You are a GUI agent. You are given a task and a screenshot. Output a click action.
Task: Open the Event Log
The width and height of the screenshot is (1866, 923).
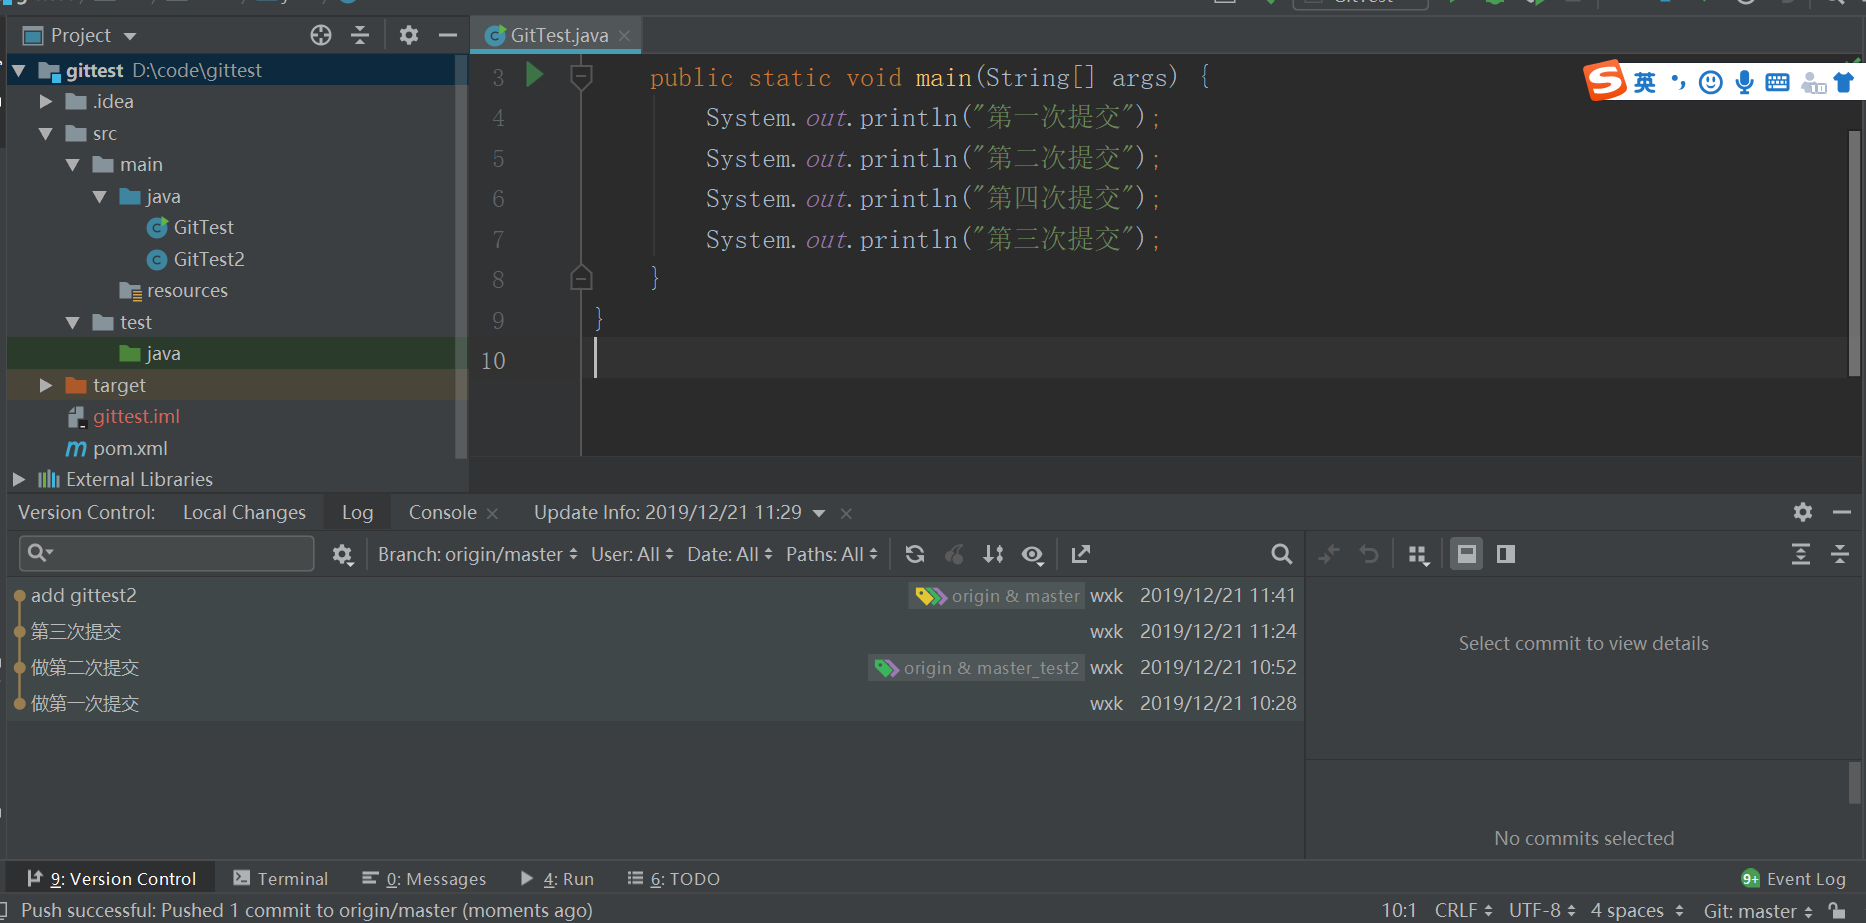[x=1793, y=878]
